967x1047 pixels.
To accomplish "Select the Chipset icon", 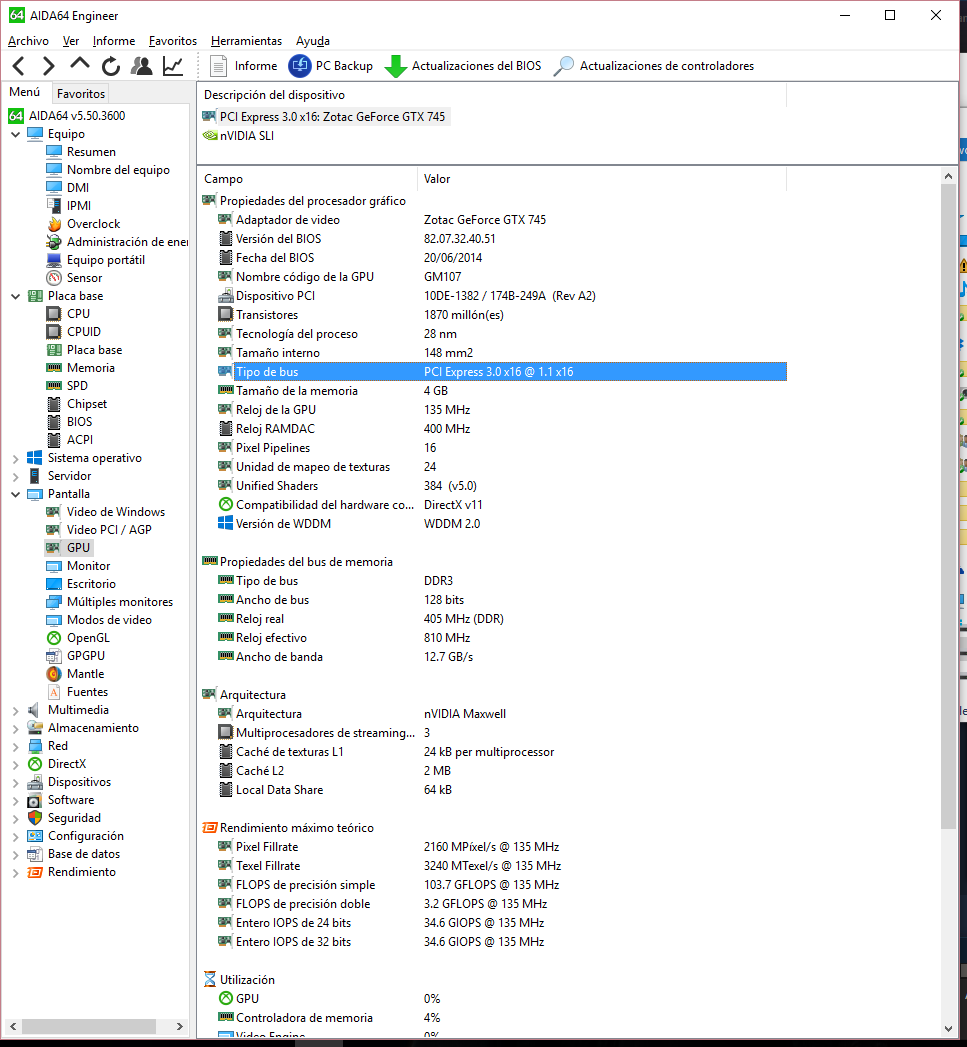I will [53, 404].
